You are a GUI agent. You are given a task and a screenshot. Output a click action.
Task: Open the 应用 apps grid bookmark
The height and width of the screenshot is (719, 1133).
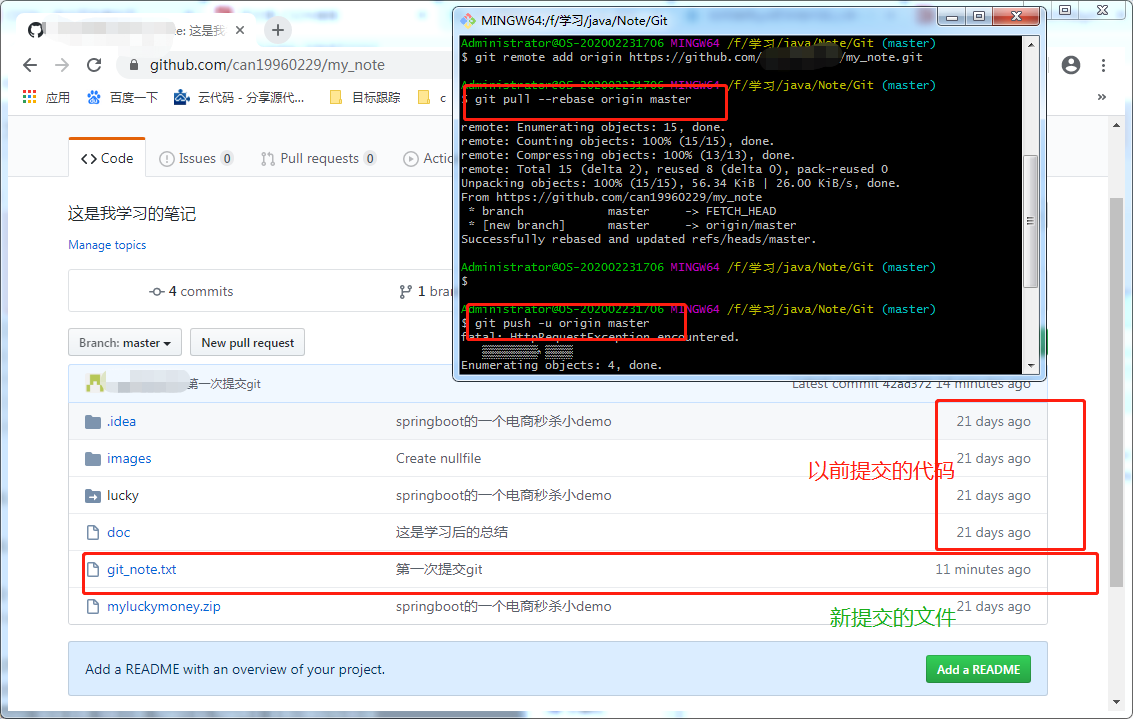point(46,97)
